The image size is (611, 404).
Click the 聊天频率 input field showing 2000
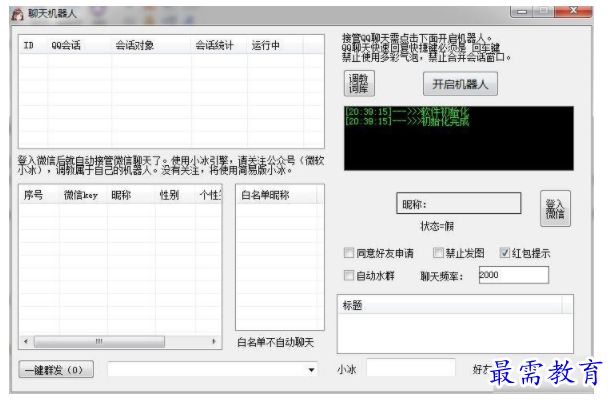514,275
